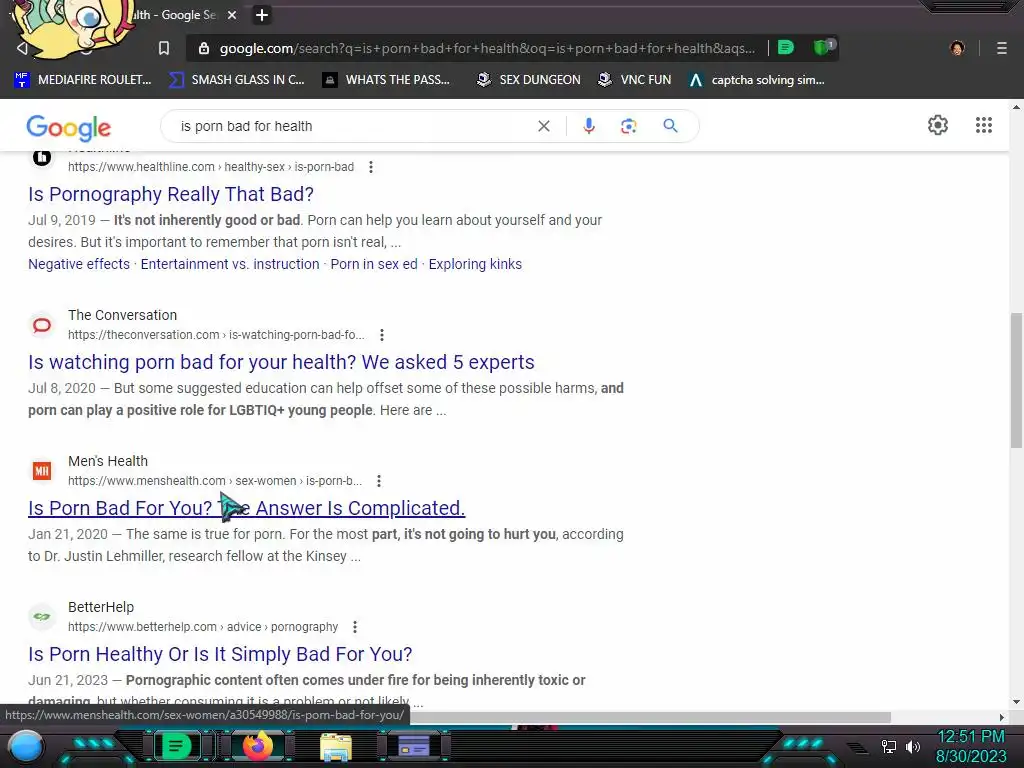
Task: Open the start orb button
Action: pyautogui.click(x=25, y=746)
